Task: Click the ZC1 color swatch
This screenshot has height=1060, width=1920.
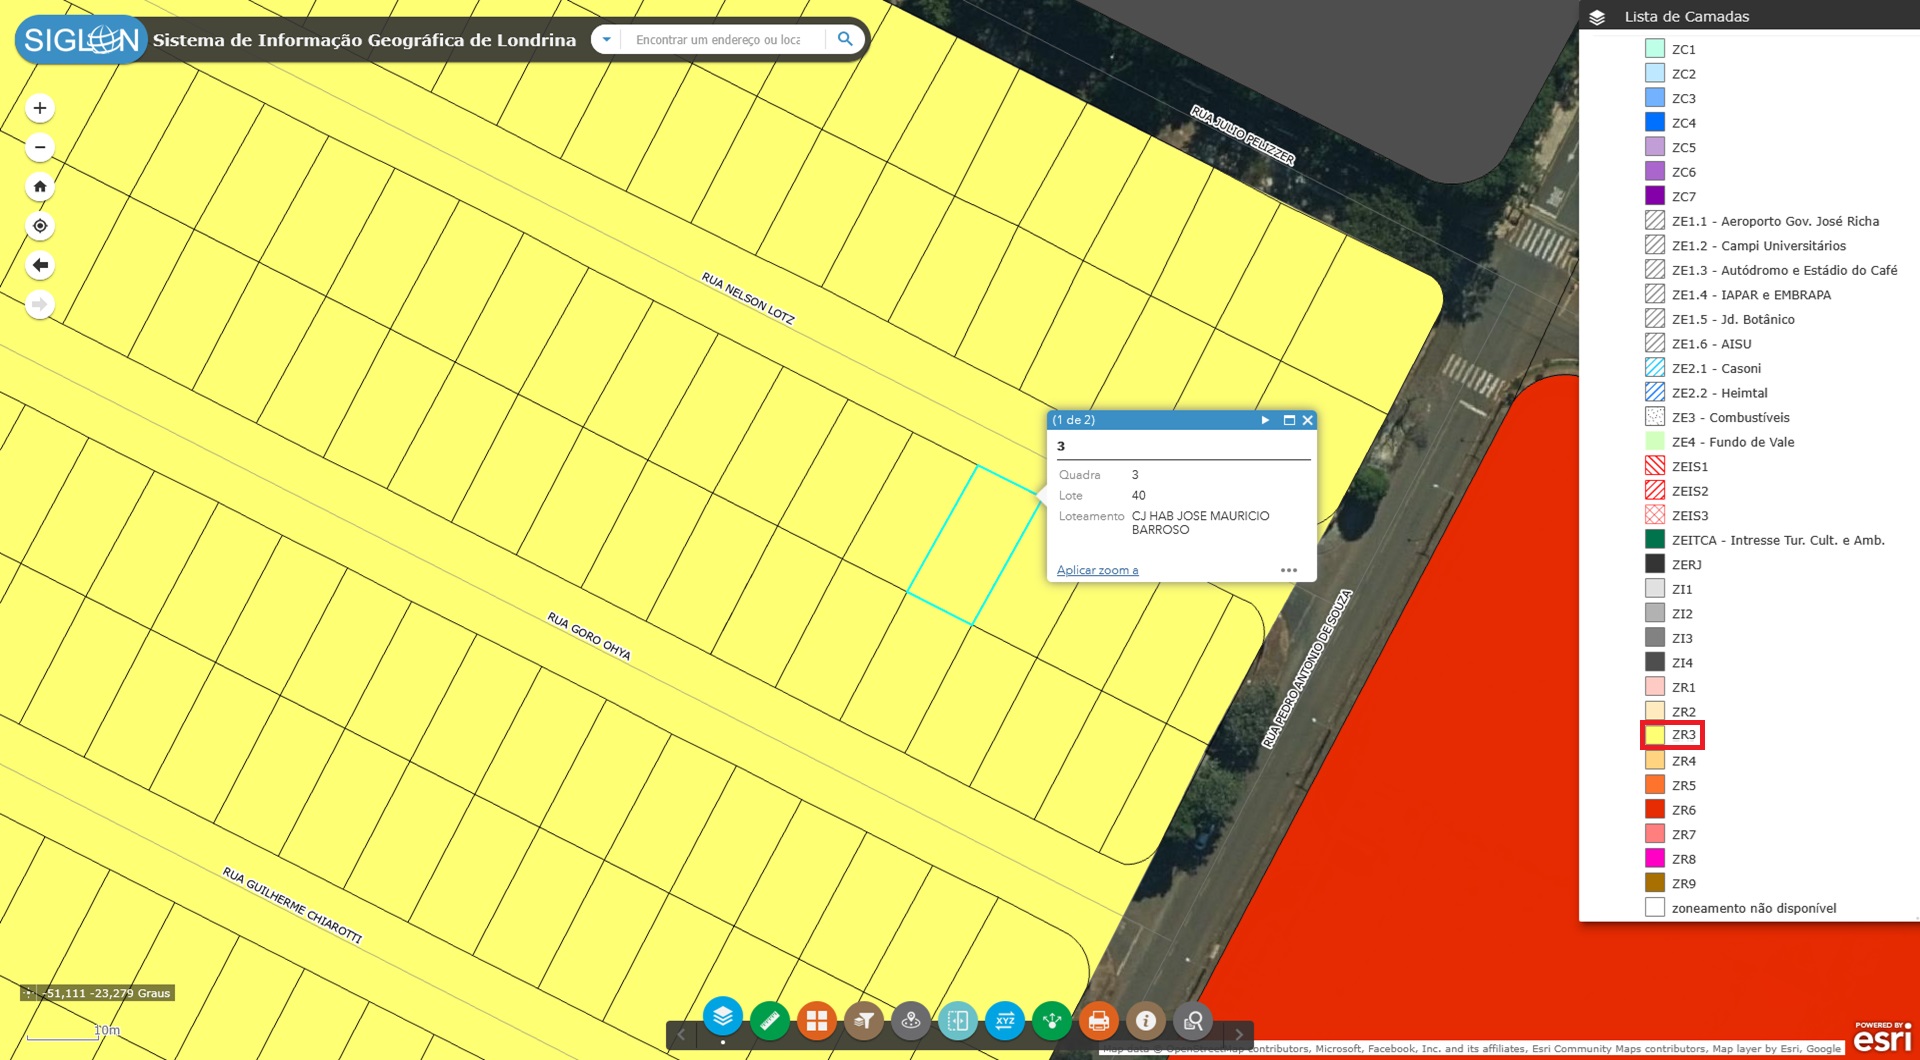Action: point(1655,48)
